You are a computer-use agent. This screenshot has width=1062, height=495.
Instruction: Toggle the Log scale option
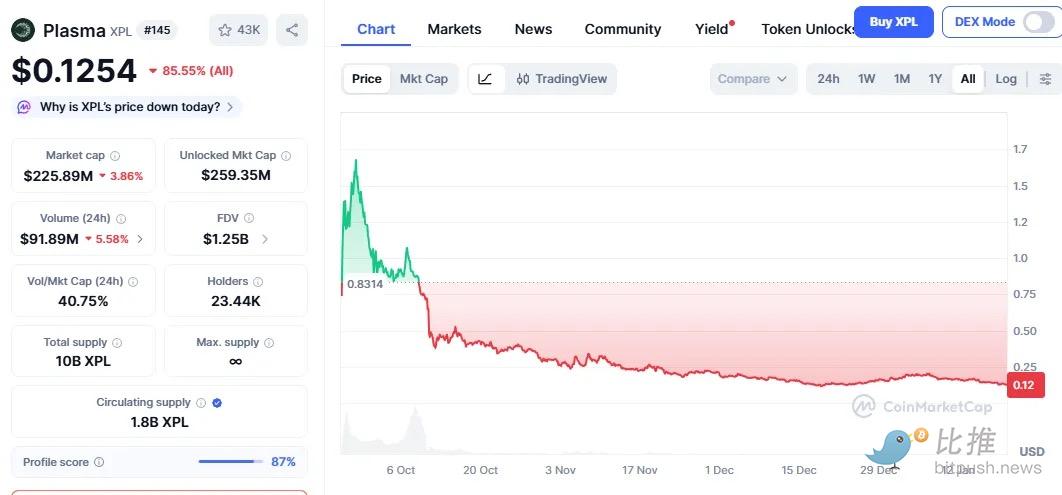tap(1006, 79)
